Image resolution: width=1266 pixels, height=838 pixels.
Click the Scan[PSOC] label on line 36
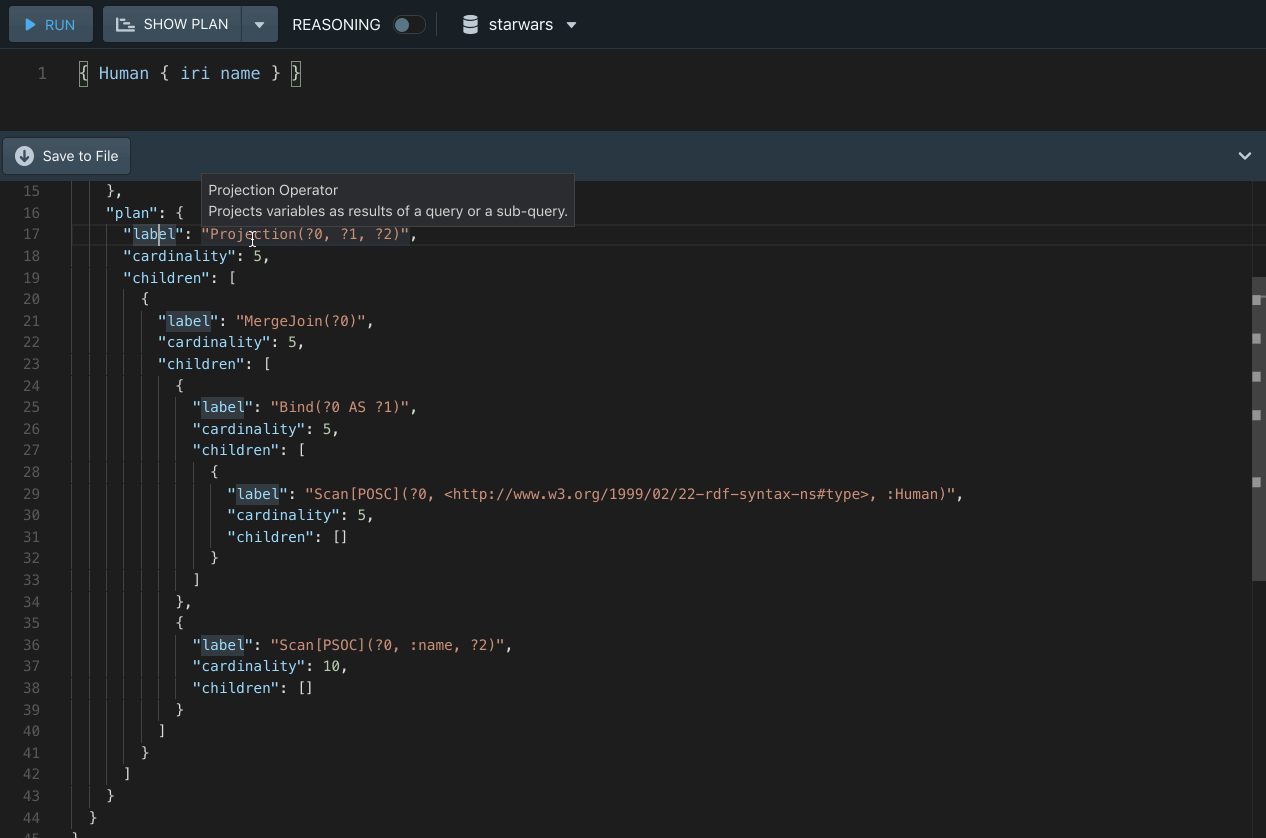click(x=387, y=645)
